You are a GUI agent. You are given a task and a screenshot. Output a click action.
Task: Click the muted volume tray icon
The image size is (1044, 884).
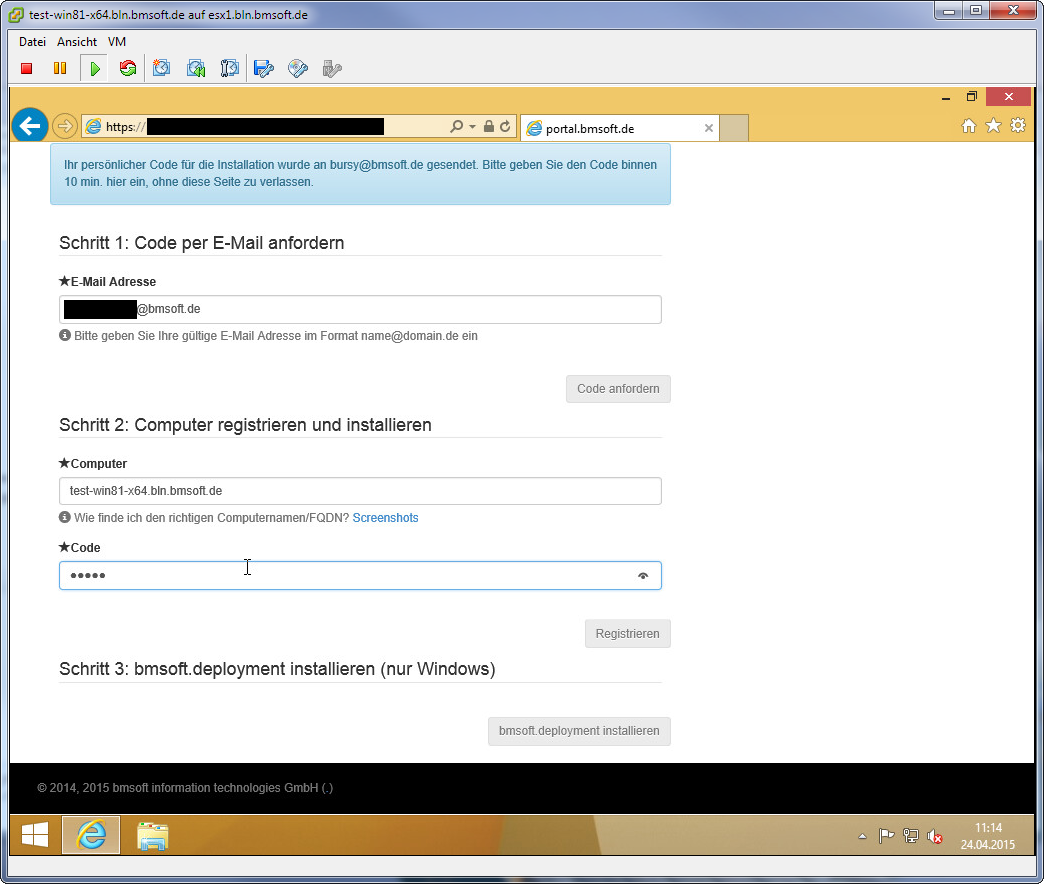point(935,836)
